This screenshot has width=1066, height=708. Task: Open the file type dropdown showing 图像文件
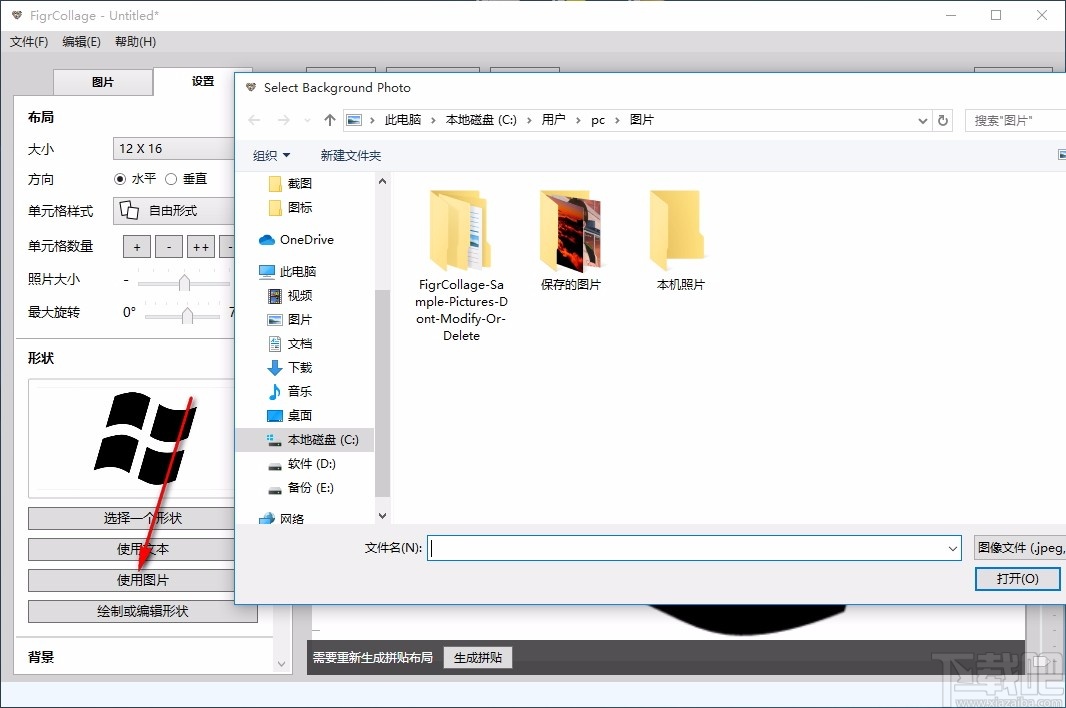click(1018, 547)
